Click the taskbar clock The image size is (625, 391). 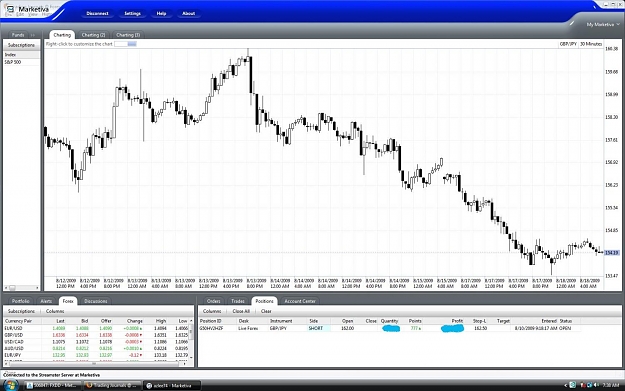[x=611, y=385]
